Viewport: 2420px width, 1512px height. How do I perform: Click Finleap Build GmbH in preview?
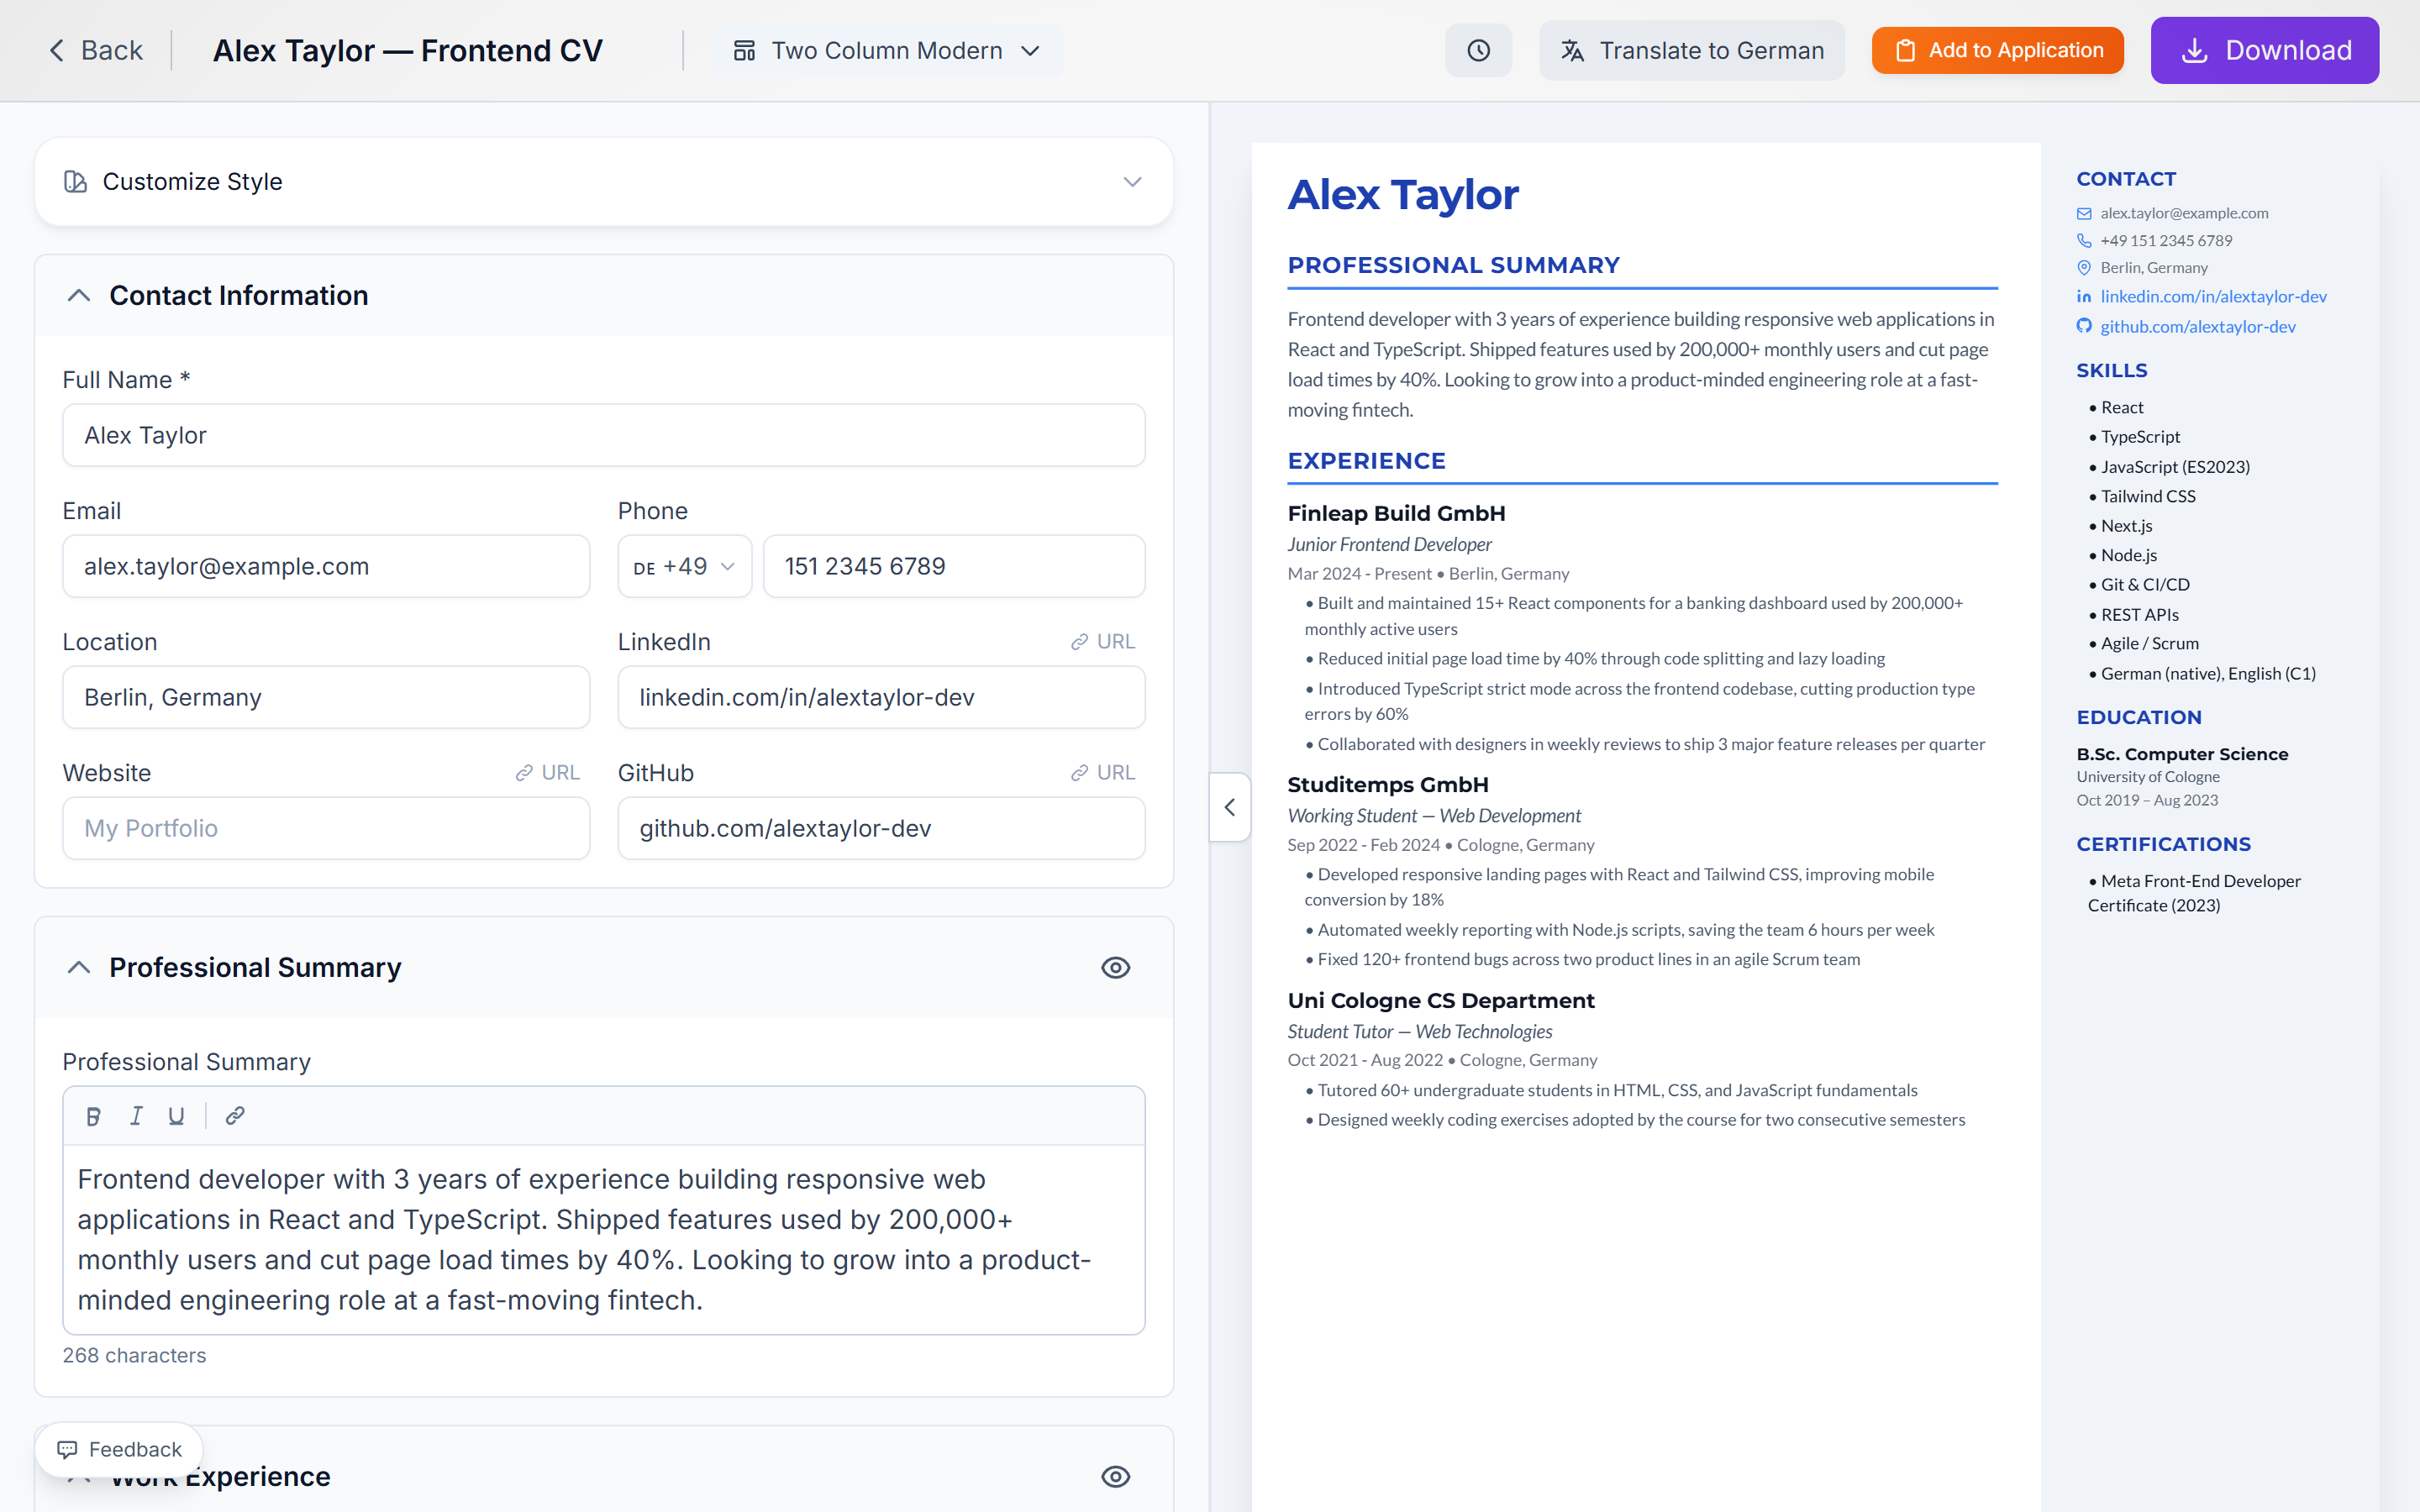coord(1396,513)
